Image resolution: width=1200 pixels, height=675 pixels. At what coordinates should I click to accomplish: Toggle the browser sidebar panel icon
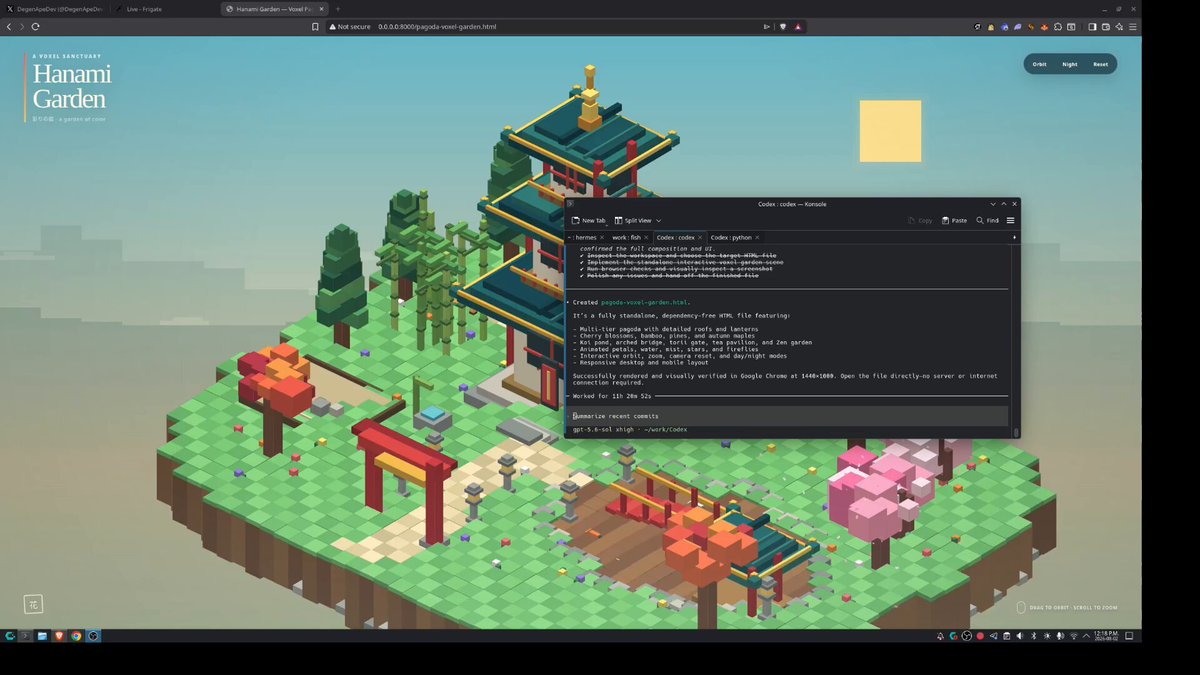click(x=1092, y=26)
